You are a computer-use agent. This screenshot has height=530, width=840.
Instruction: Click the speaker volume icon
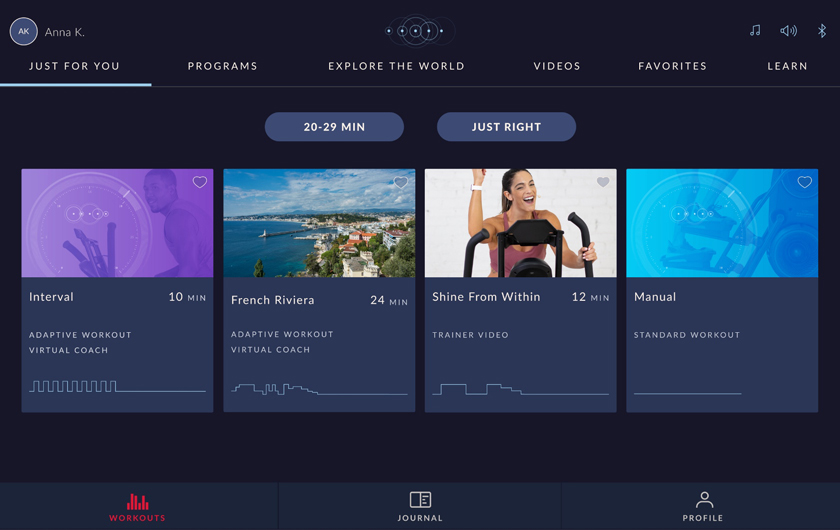789,31
